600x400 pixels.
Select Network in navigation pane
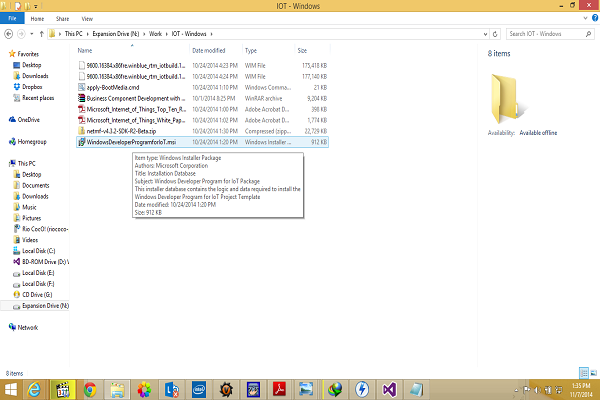click(23, 328)
